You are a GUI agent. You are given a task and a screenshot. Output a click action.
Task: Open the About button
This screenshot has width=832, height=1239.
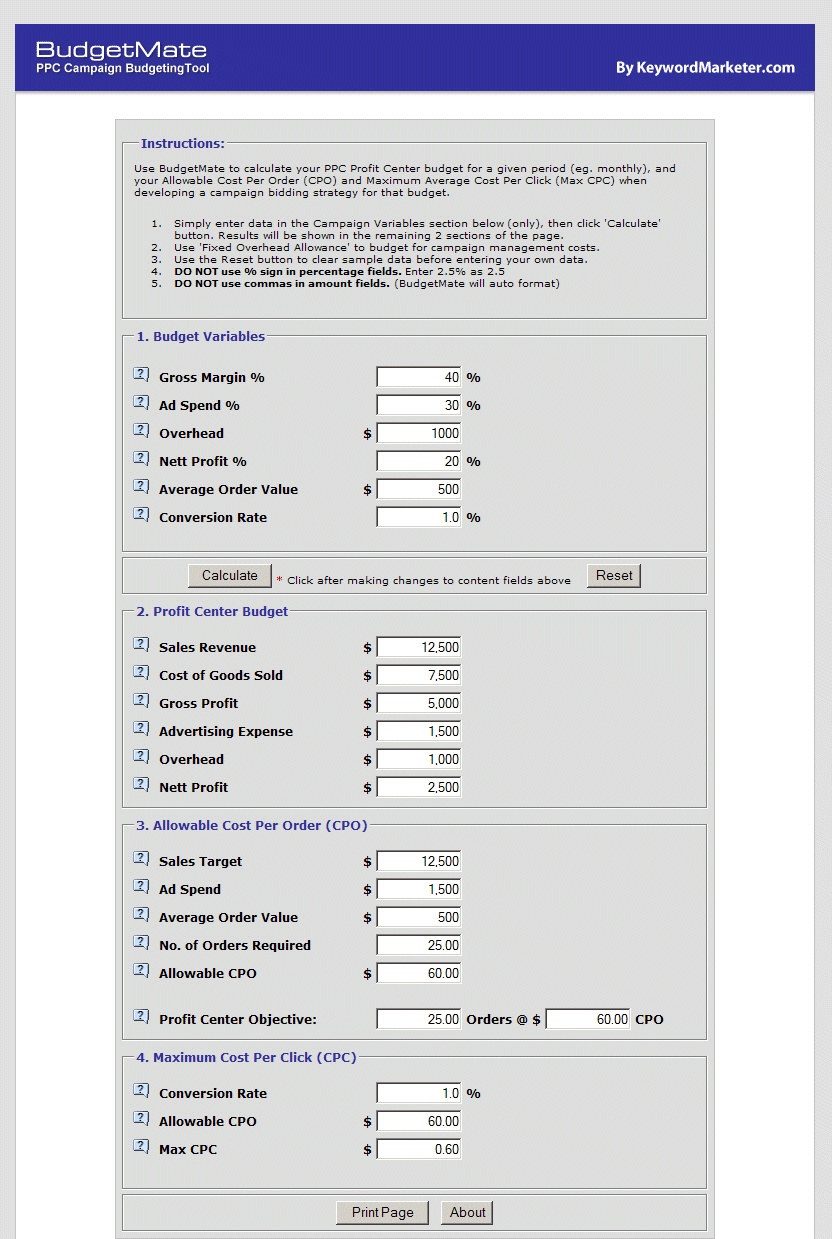point(467,1212)
